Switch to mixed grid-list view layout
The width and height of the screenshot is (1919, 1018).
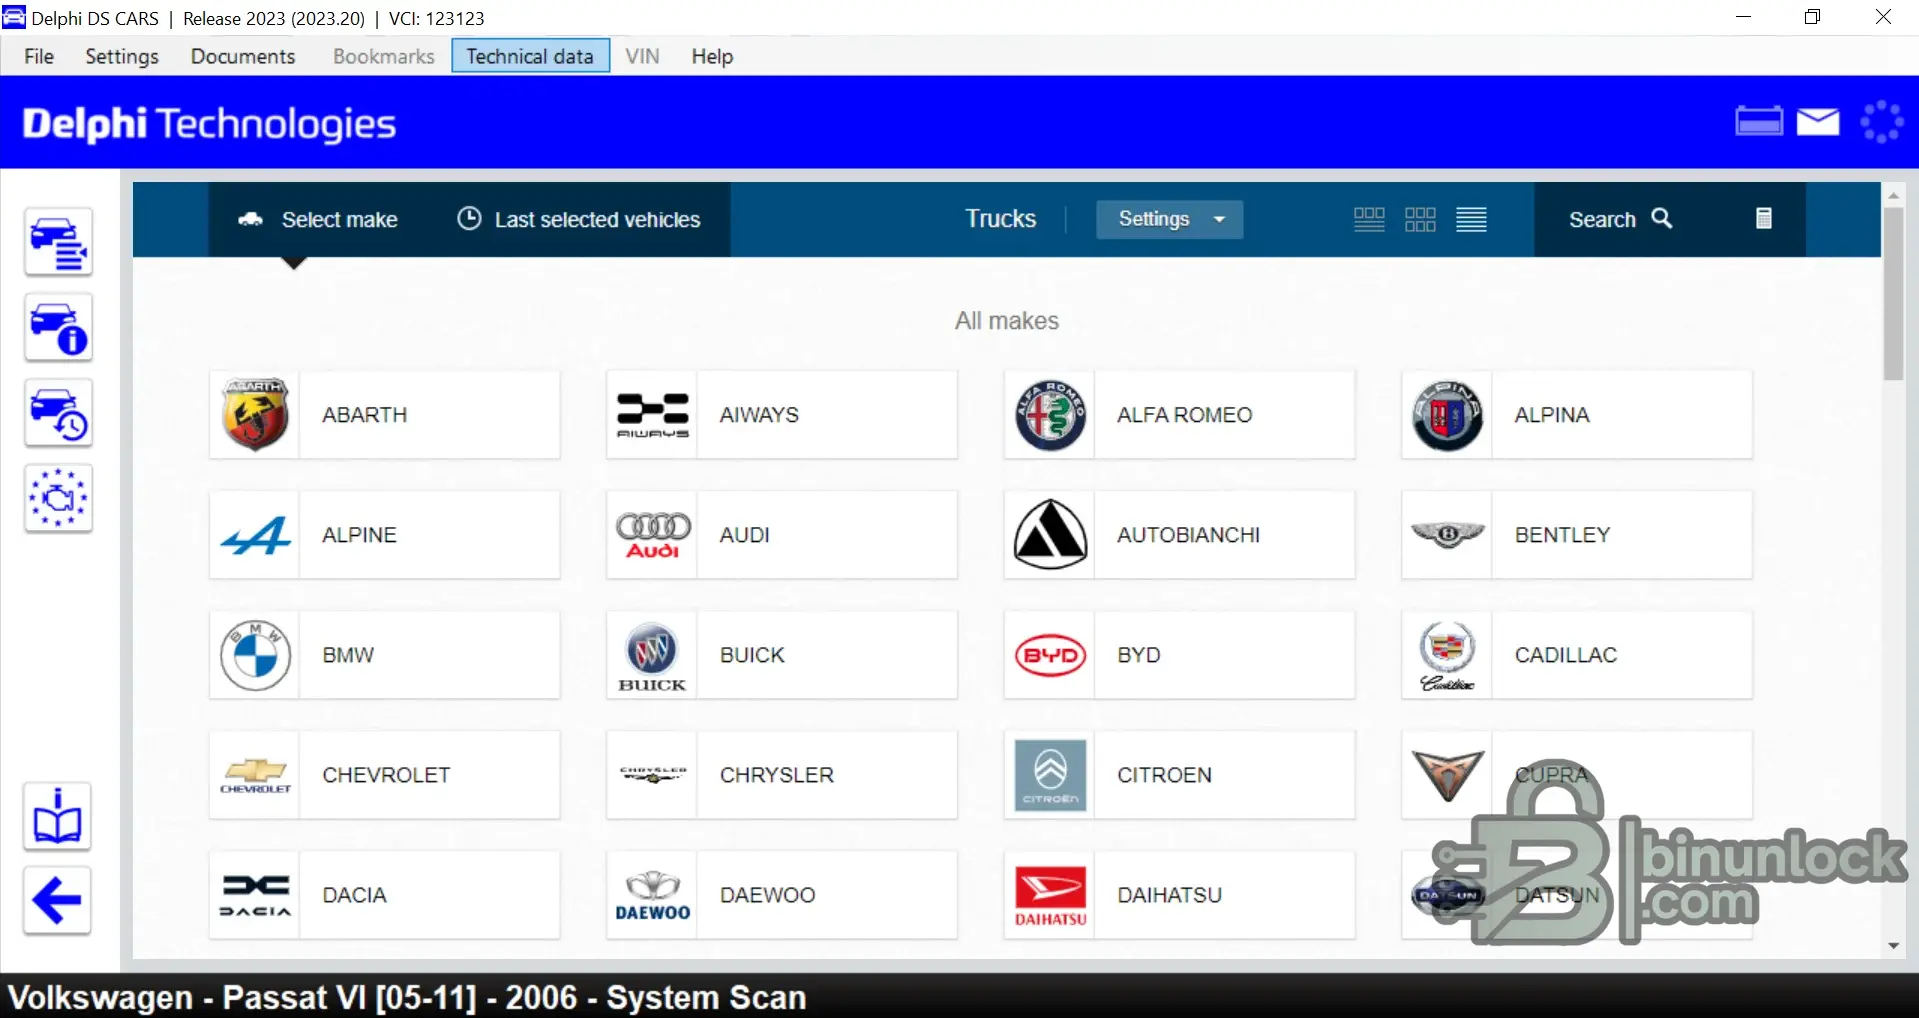pyautogui.click(x=1369, y=219)
